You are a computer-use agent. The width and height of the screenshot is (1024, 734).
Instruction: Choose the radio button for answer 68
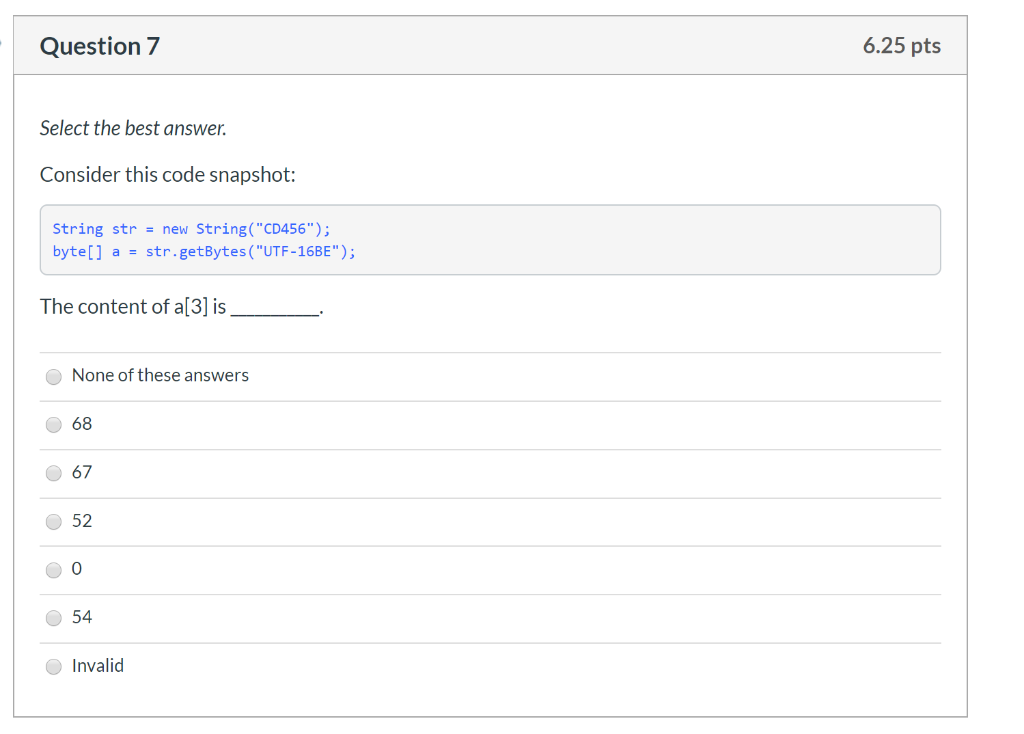54,425
